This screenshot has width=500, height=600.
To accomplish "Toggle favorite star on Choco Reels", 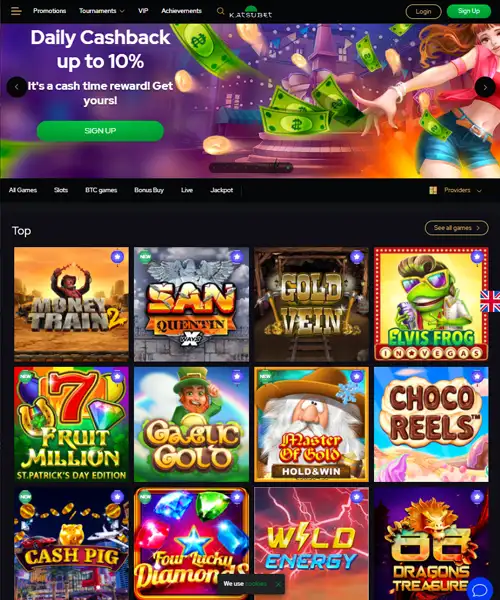I will tap(477, 377).
